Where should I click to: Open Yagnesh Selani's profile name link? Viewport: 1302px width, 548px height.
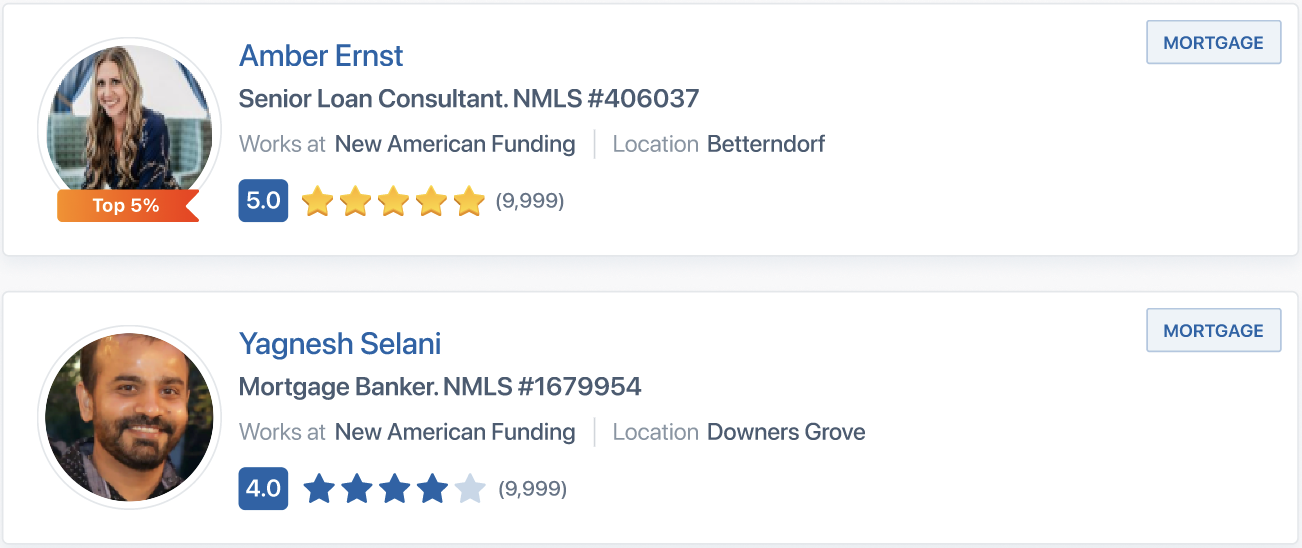340,344
